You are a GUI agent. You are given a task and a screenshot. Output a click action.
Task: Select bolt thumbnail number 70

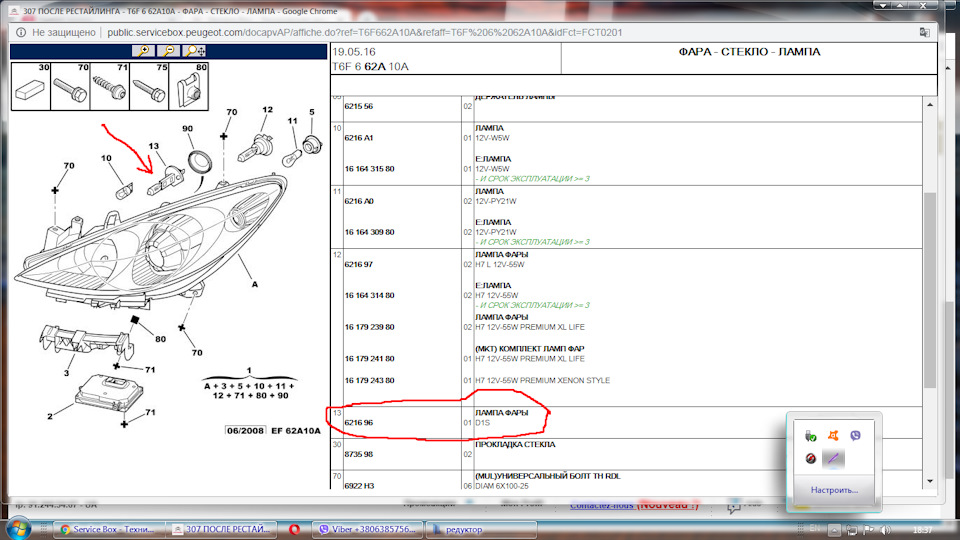tap(70, 86)
